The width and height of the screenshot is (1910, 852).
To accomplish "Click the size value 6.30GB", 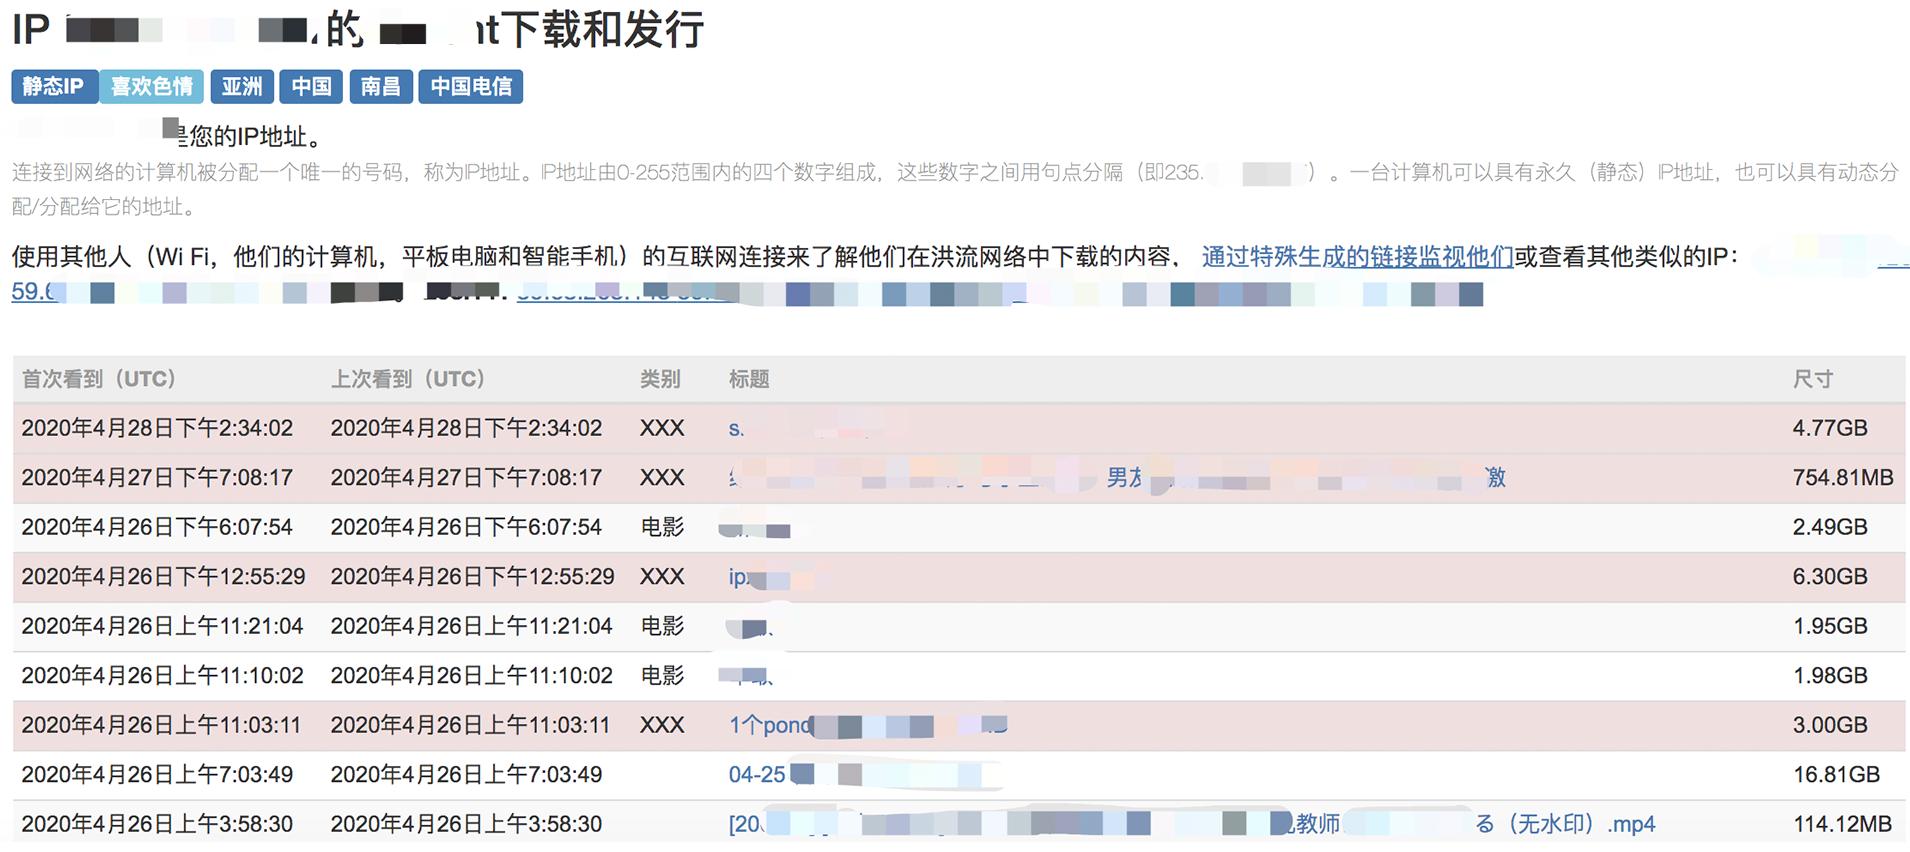I will 1830,577.
